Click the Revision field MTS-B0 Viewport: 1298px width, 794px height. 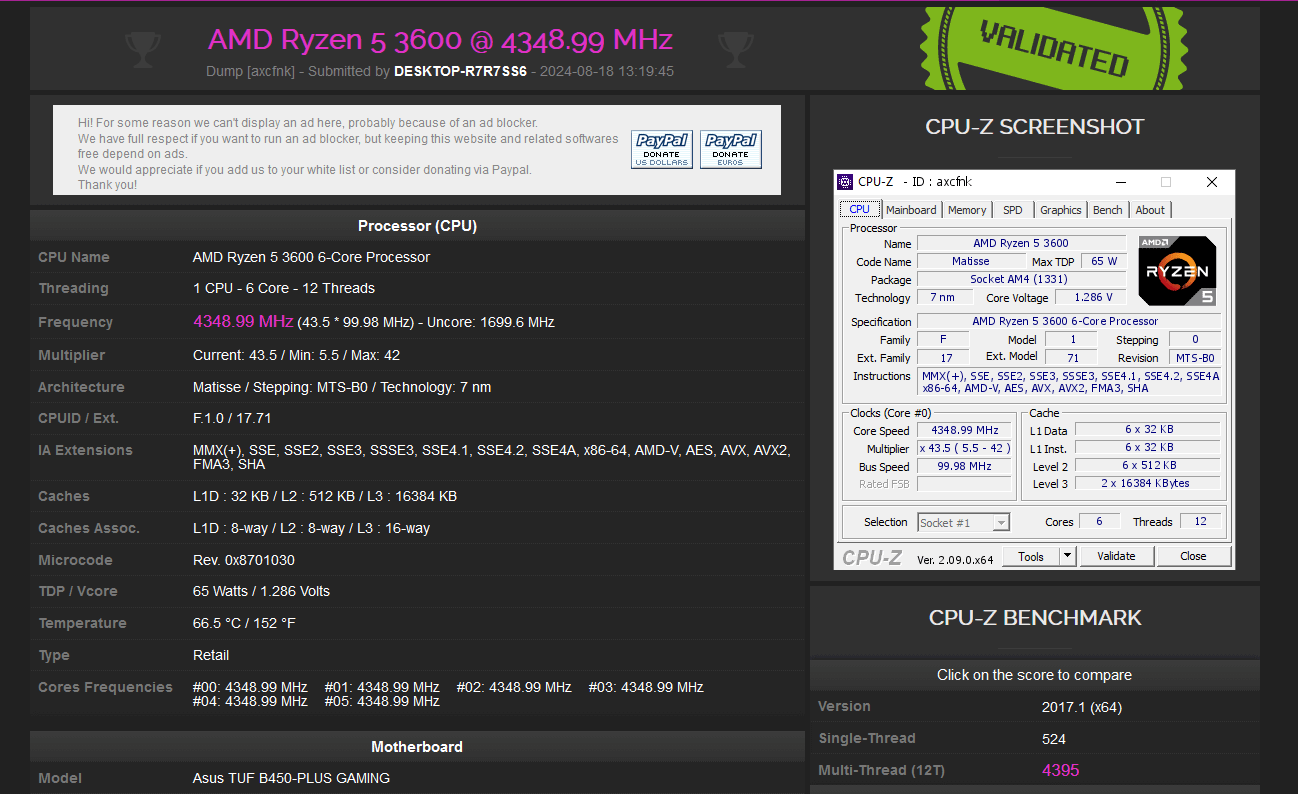[x=1194, y=357]
